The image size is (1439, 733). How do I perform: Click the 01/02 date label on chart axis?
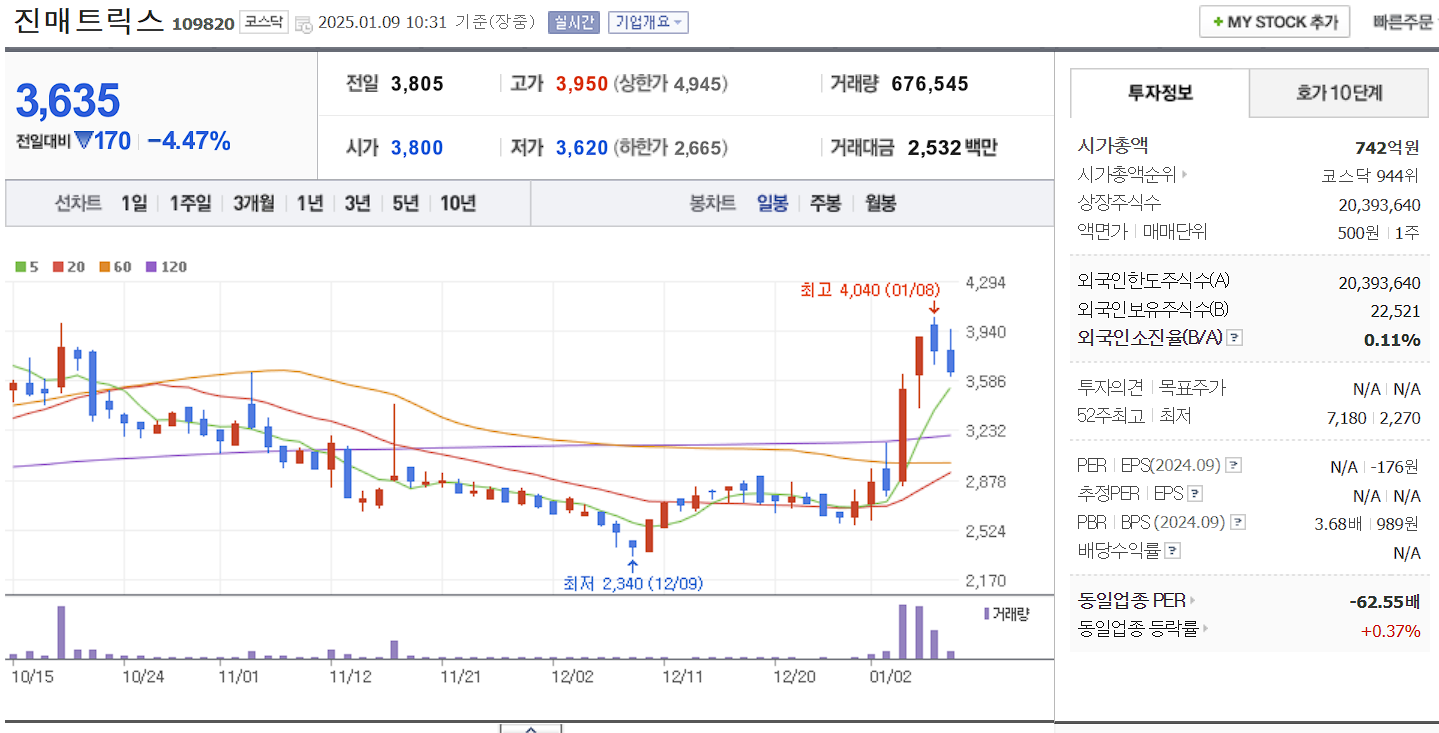click(890, 676)
